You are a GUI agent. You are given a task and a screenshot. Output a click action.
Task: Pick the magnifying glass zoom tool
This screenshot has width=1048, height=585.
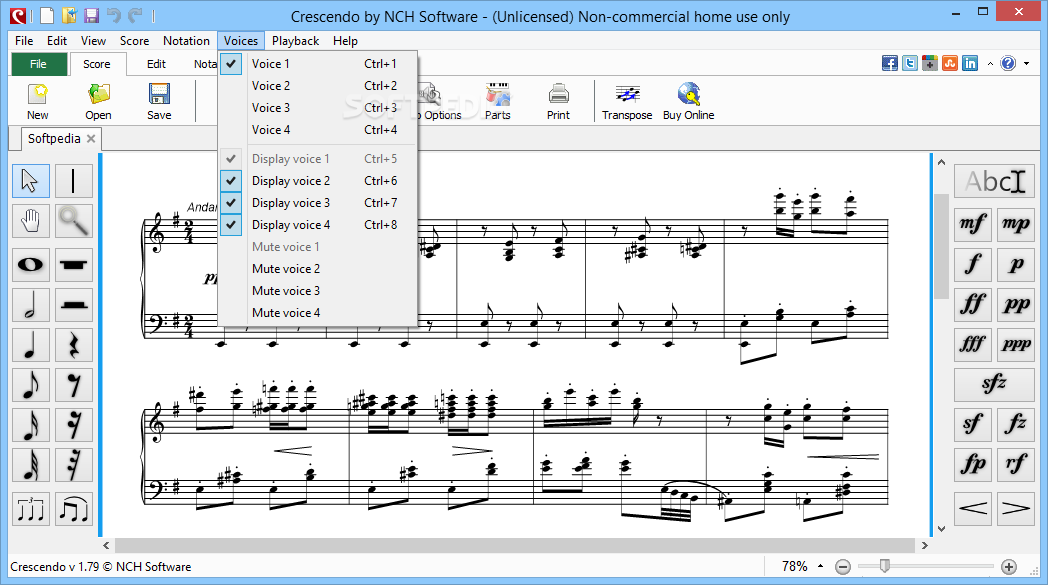tap(74, 221)
